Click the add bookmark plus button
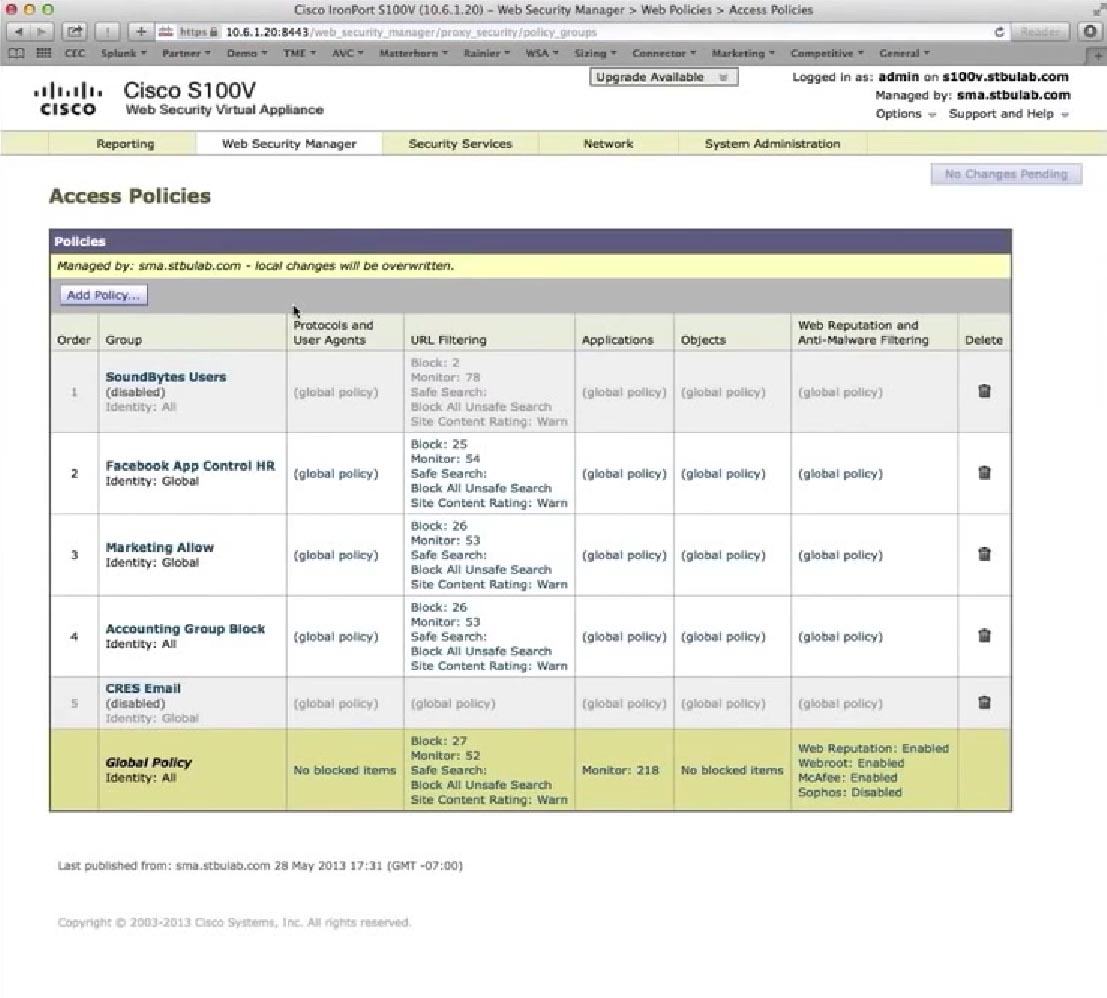Image resolution: width=1107 pixels, height=998 pixels. 140,32
